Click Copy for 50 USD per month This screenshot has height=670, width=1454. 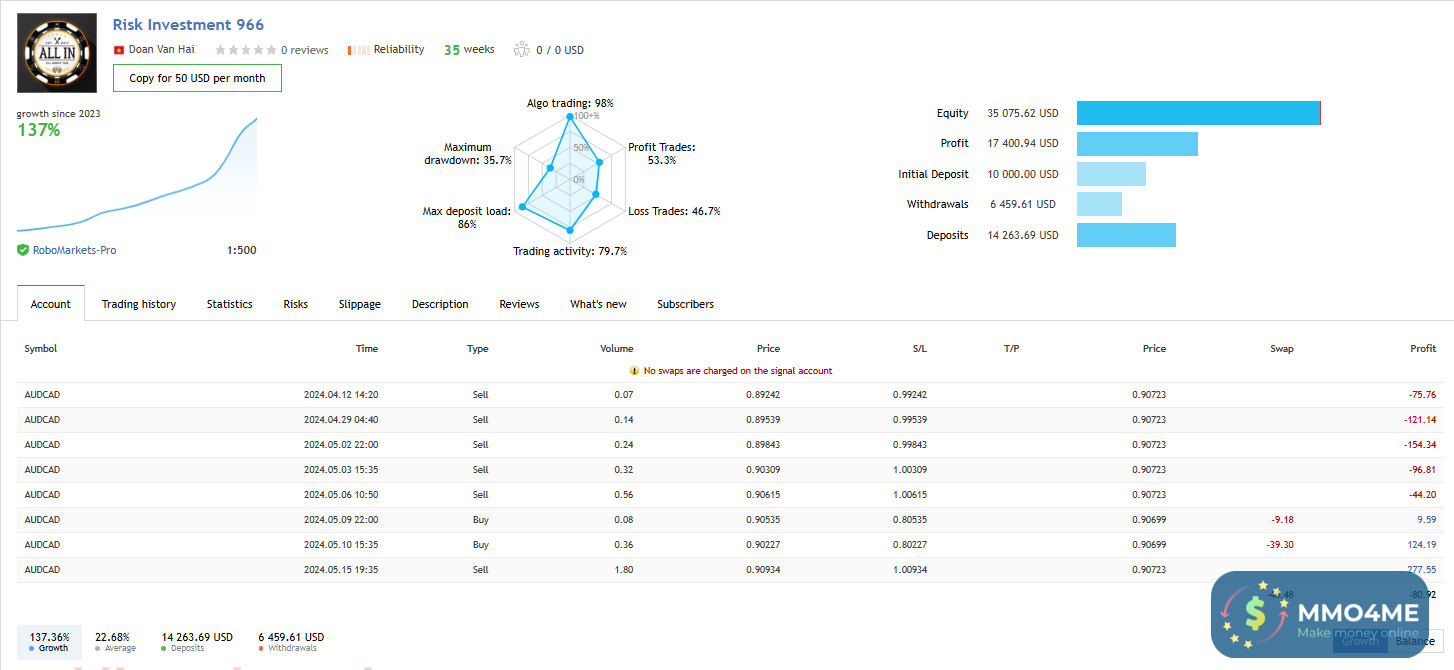(197, 78)
